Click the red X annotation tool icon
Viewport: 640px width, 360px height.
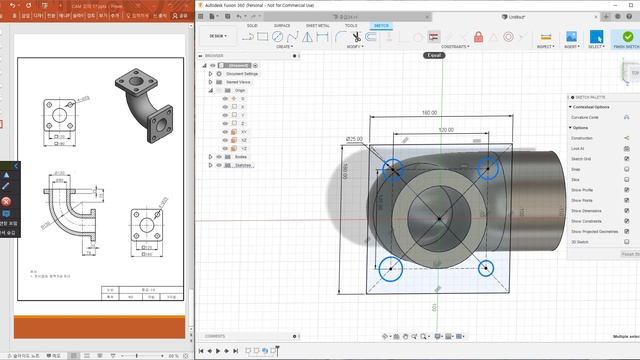pos(6,201)
